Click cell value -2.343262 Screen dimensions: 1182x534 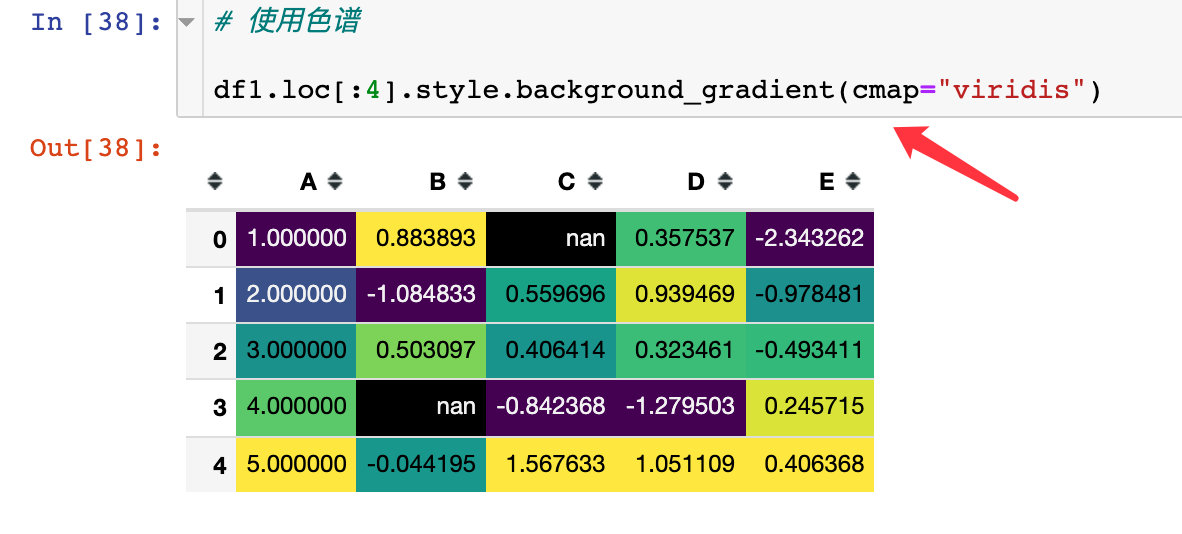click(x=810, y=238)
